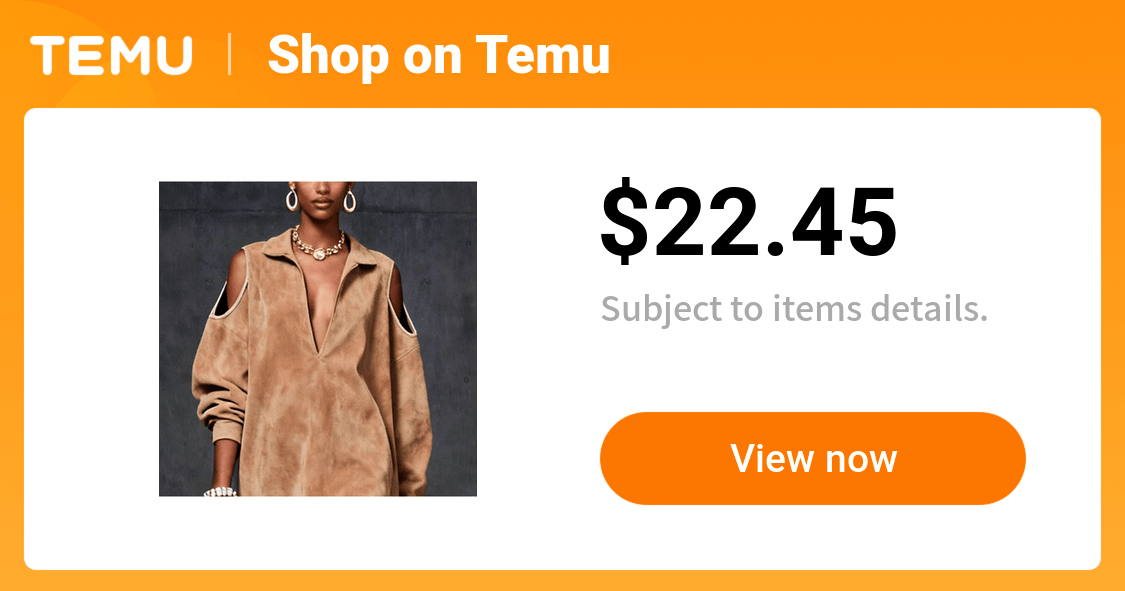Click the pearl bracelet on the model's wrist
Screen dimensions: 1125x591
tap(220, 491)
